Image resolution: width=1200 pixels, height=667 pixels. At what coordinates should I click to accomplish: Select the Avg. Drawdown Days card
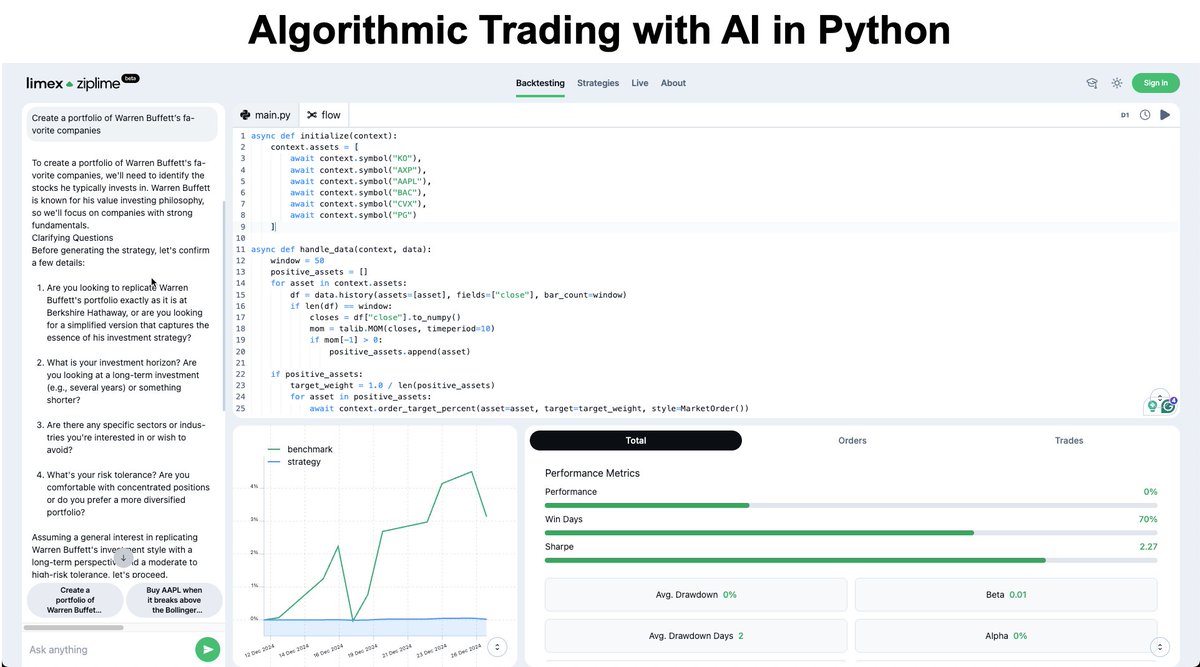(x=696, y=636)
